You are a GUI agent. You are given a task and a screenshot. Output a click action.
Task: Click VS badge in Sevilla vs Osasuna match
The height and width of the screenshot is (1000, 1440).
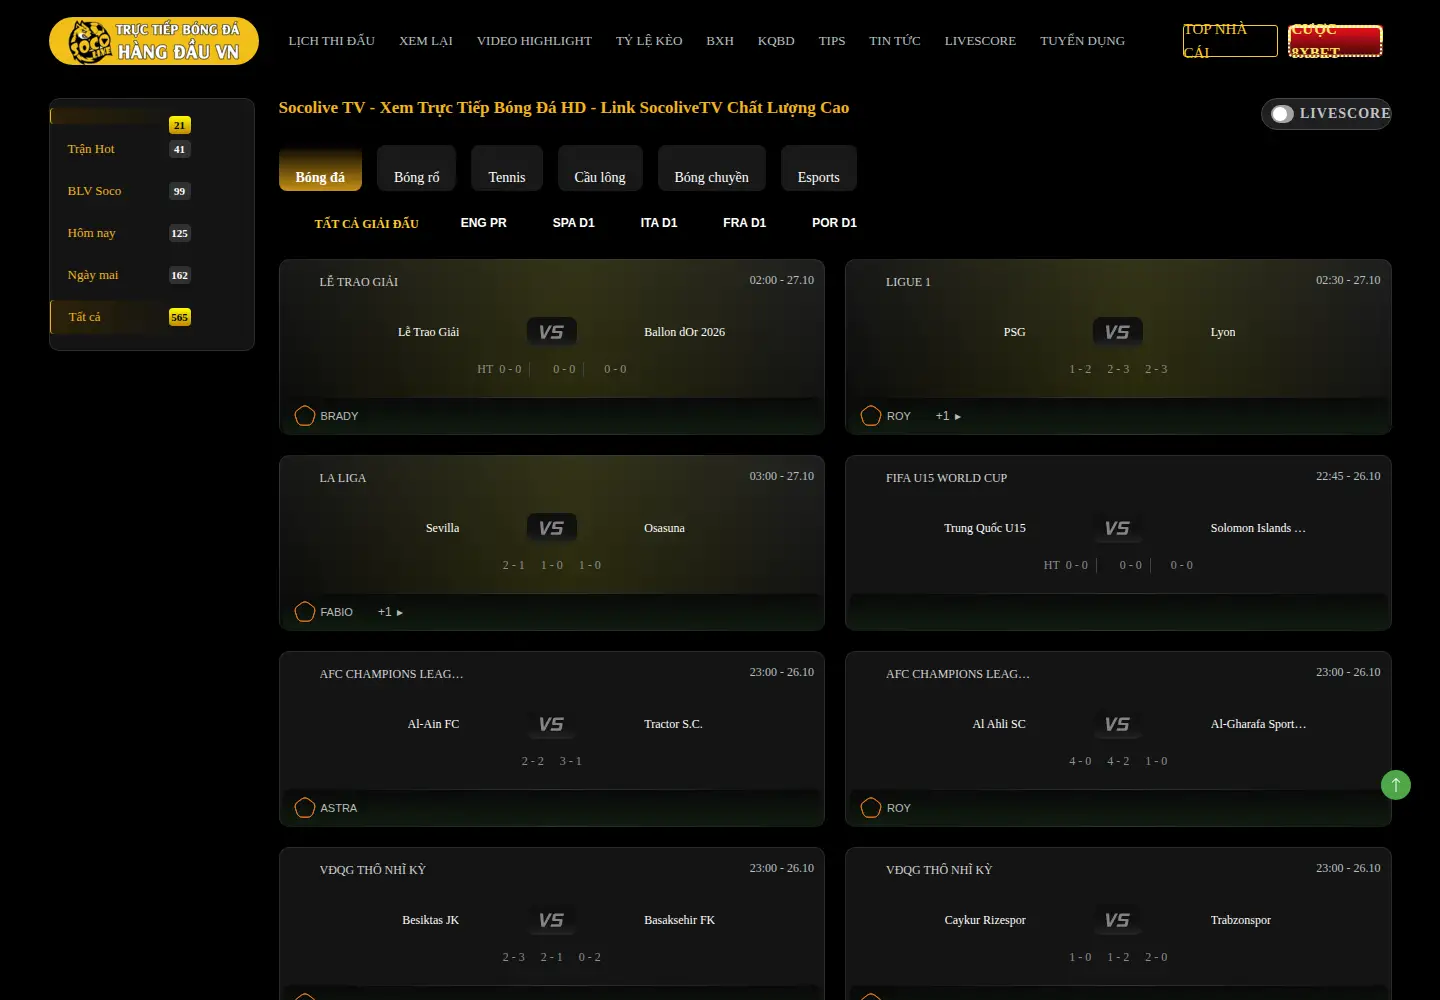click(552, 528)
